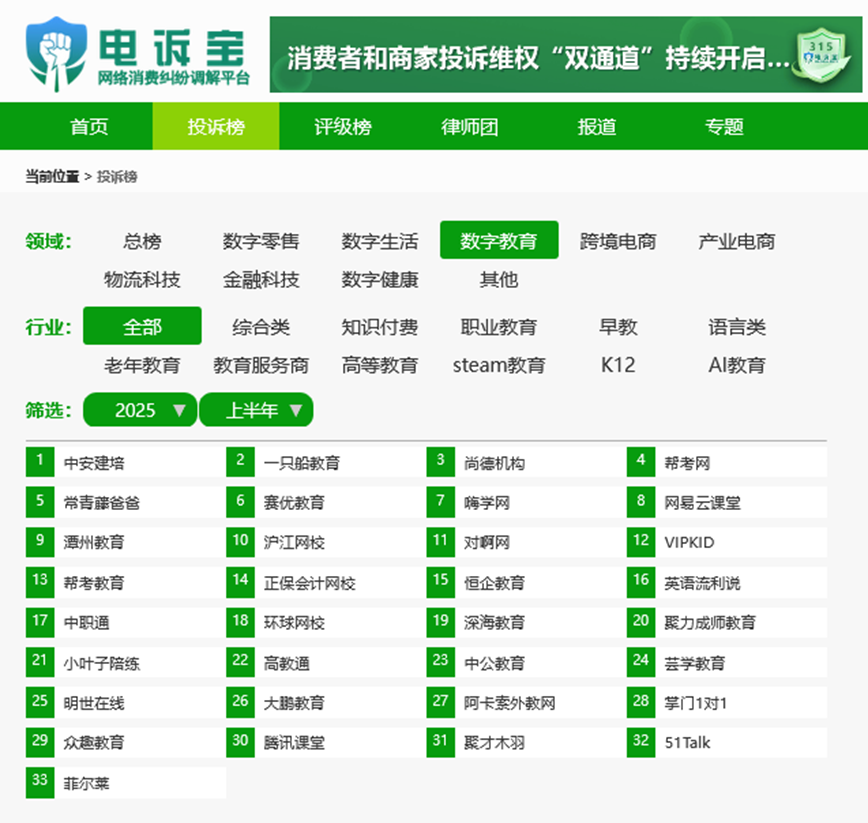Choose the 教育服务商 industry filter
This screenshot has height=823, width=868.
pyautogui.click(x=261, y=365)
